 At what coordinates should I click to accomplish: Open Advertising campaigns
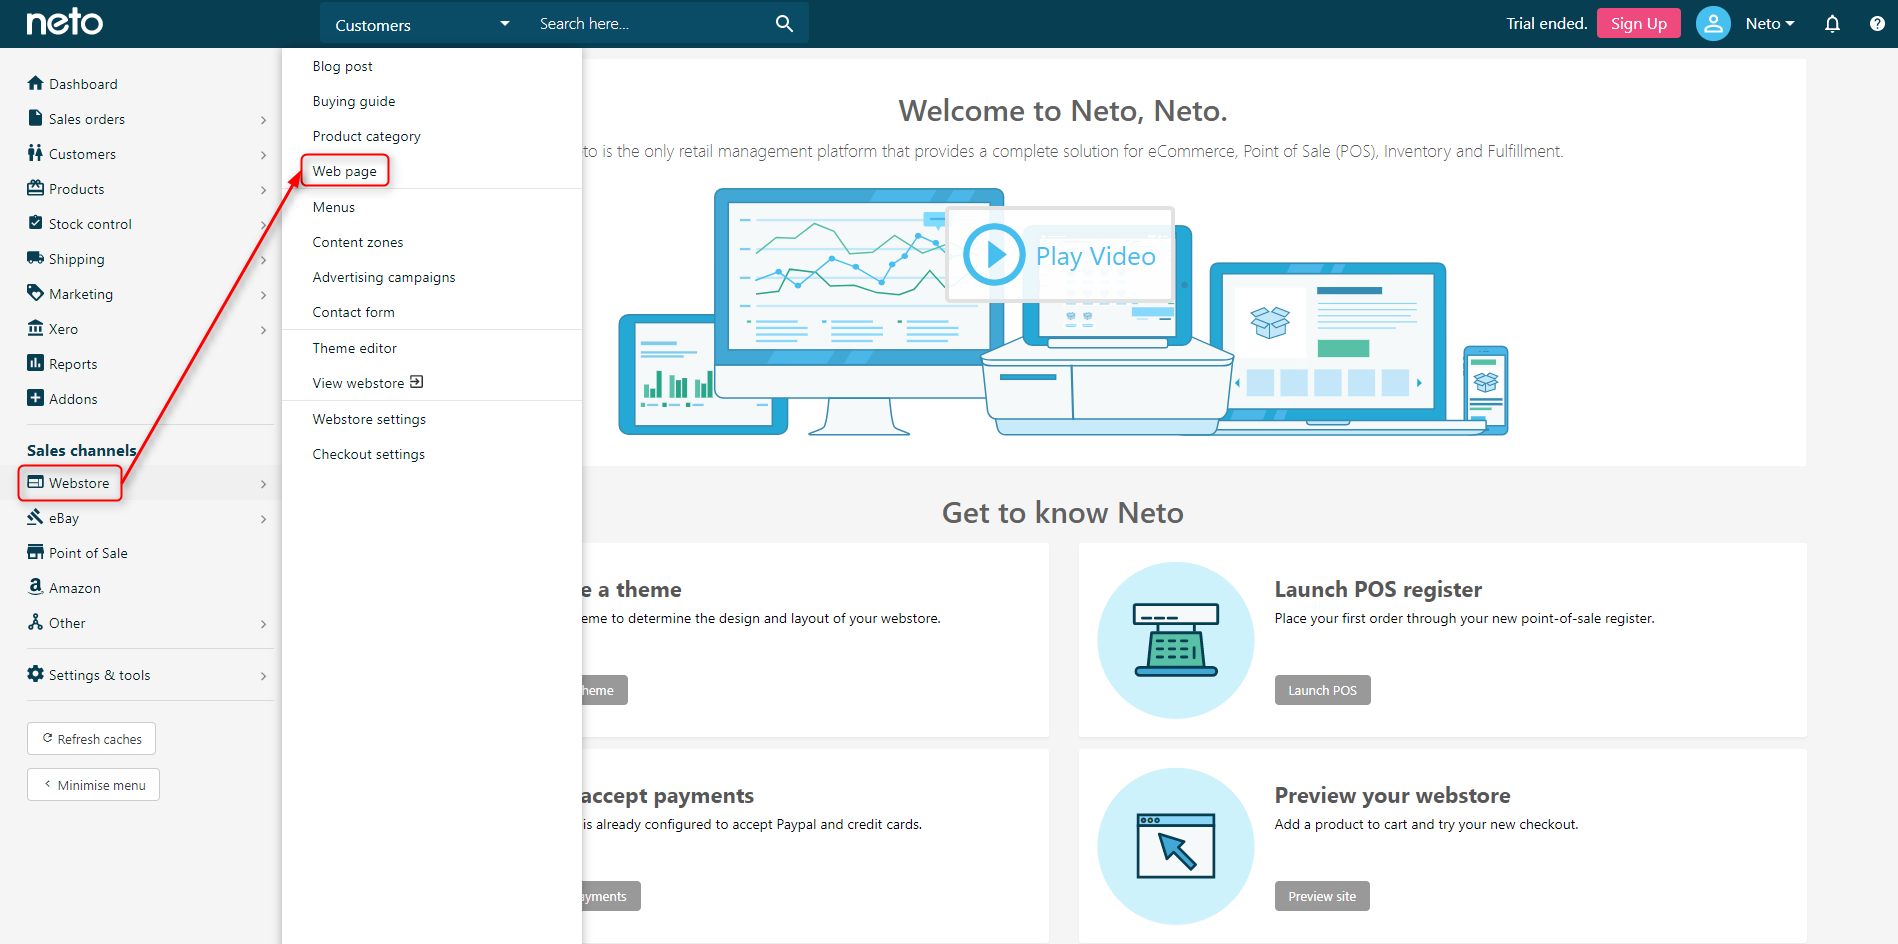pyautogui.click(x=384, y=277)
